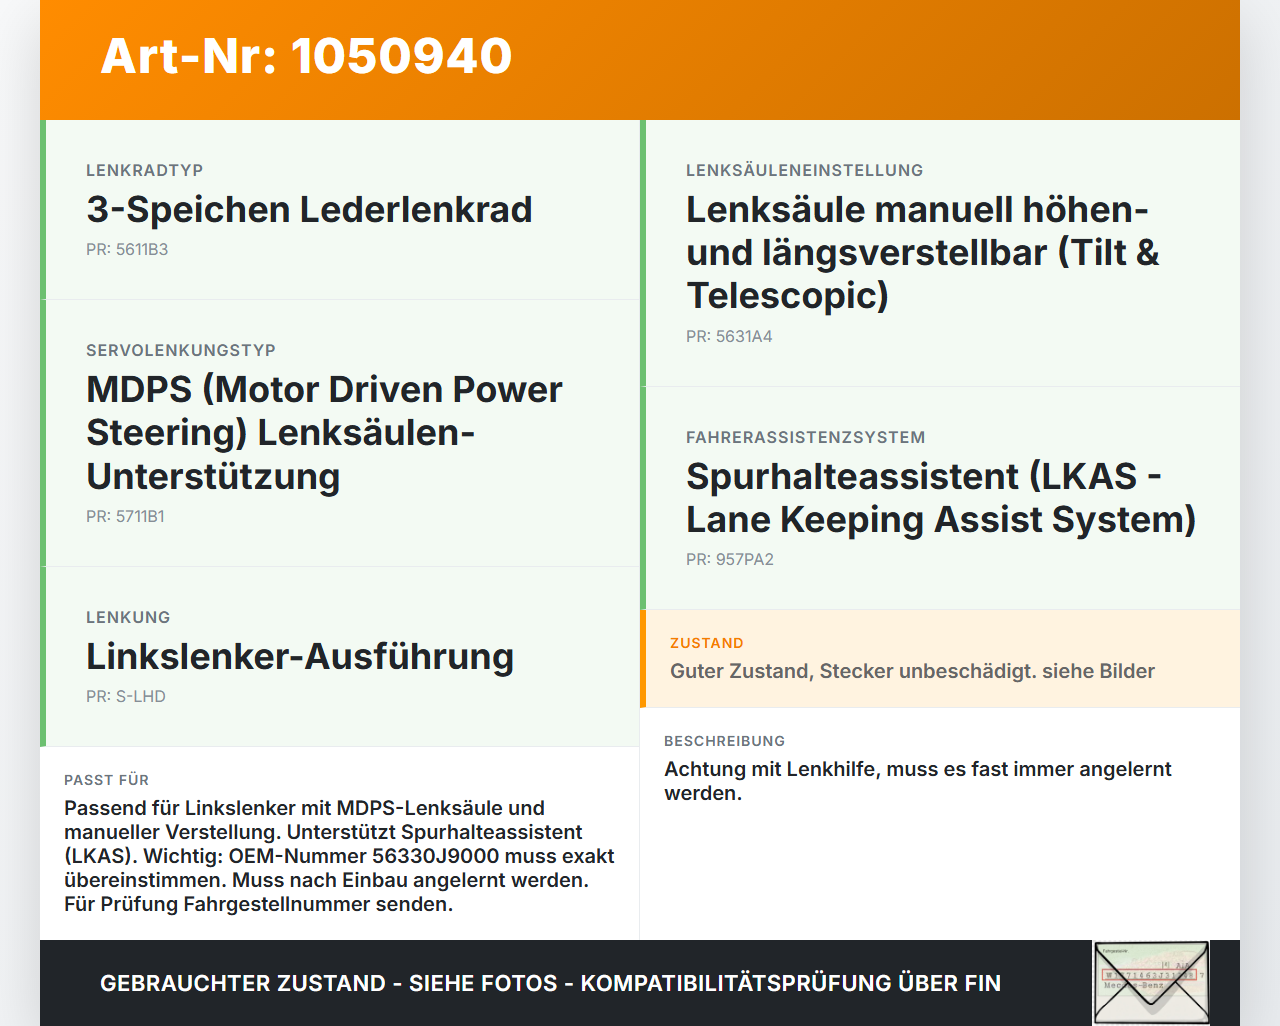1280x1026 pixels.
Task: Click the GEBRAUCHTER ZUSTAND footer banner text
Action: point(550,984)
